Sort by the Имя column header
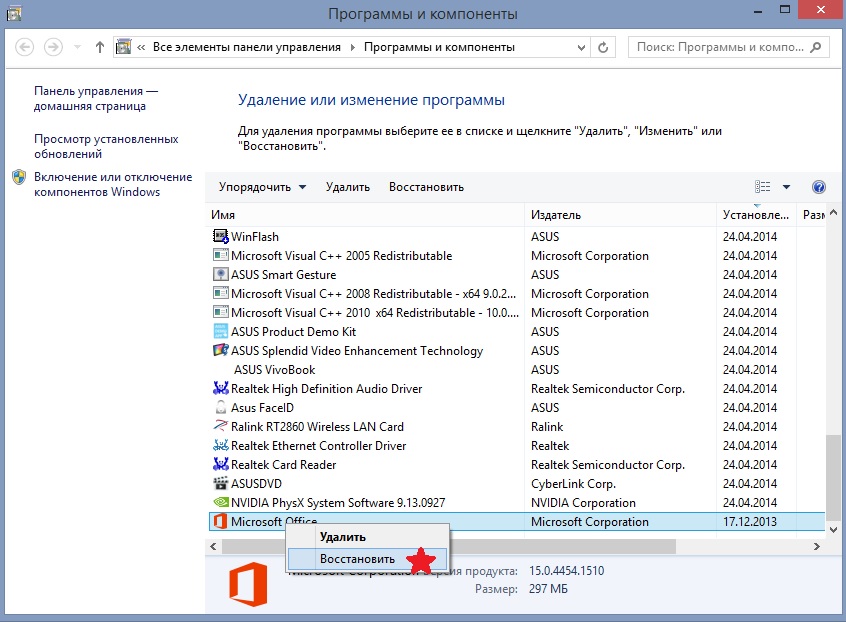 coord(365,215)
